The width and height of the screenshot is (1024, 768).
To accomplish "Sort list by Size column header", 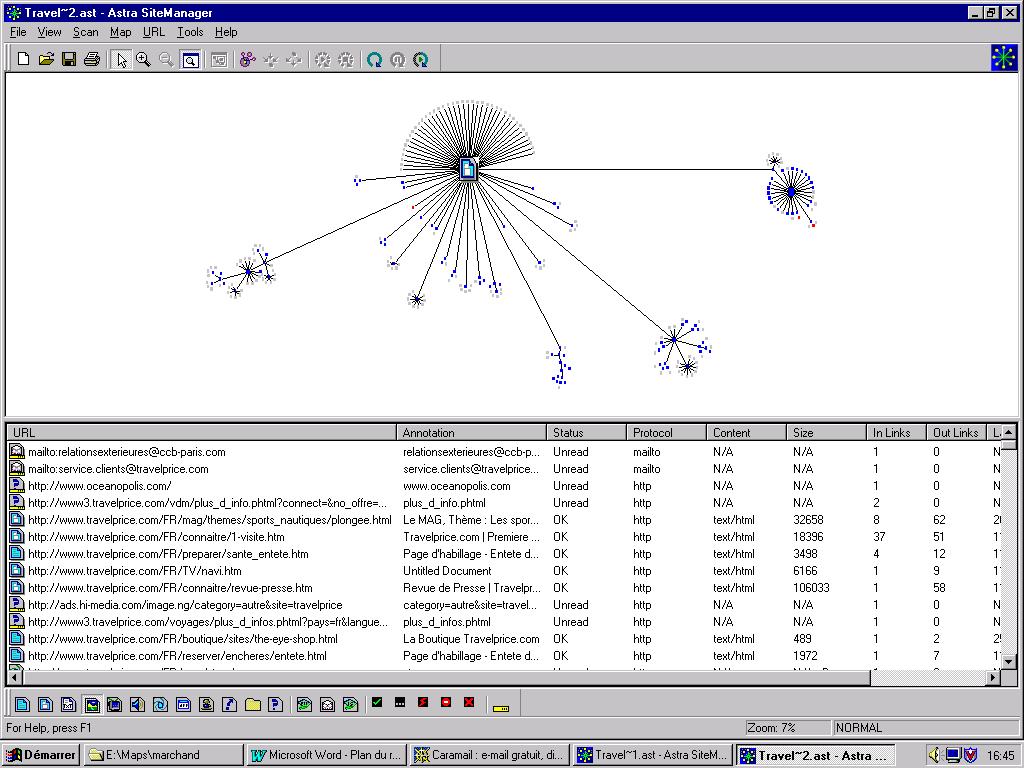I will (826, 432).
